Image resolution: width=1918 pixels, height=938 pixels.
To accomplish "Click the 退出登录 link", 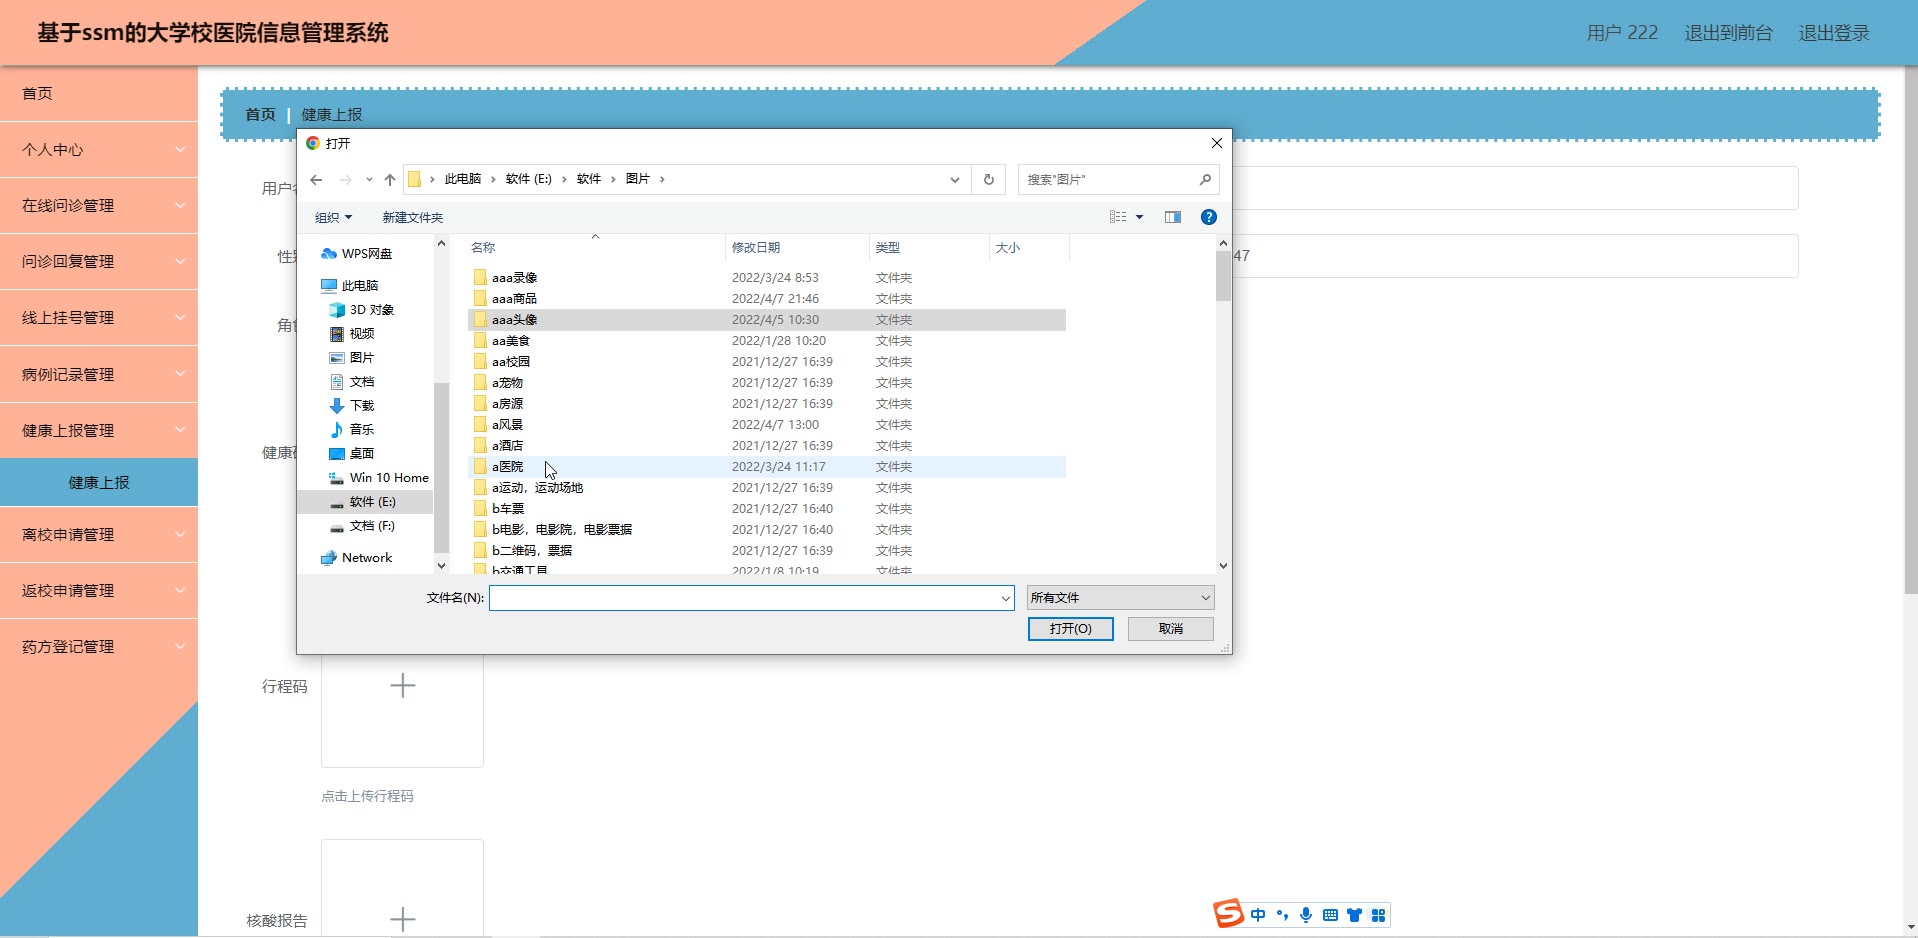I will pos(1834,33).
